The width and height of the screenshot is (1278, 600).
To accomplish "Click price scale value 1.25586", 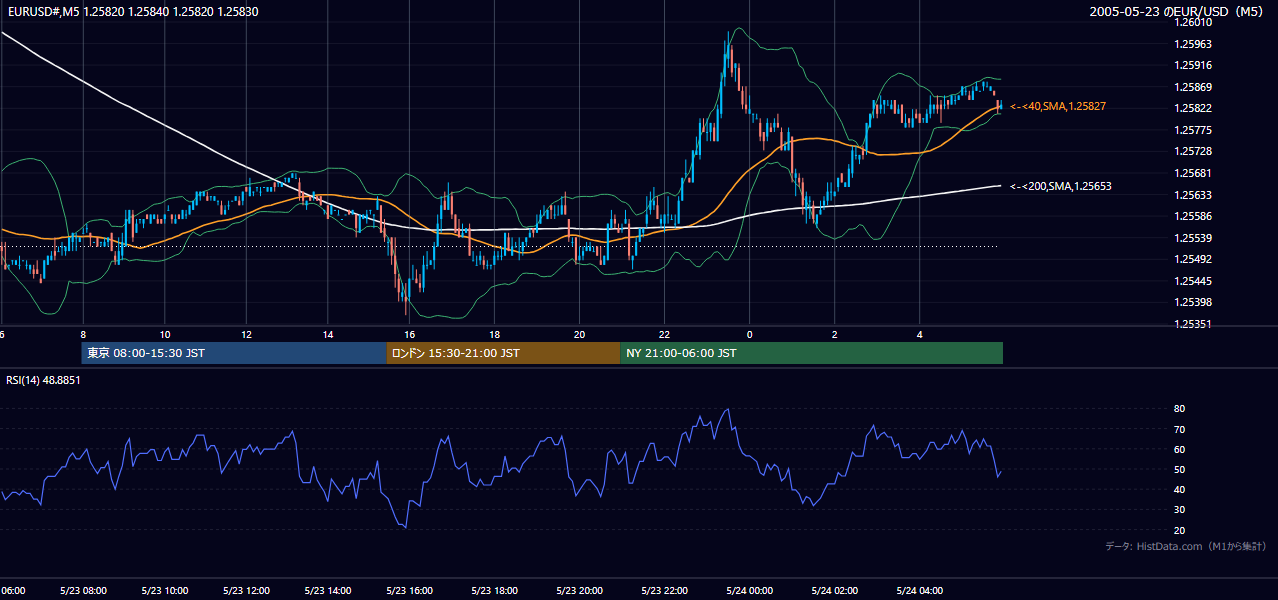I will tap(1193, 216).
